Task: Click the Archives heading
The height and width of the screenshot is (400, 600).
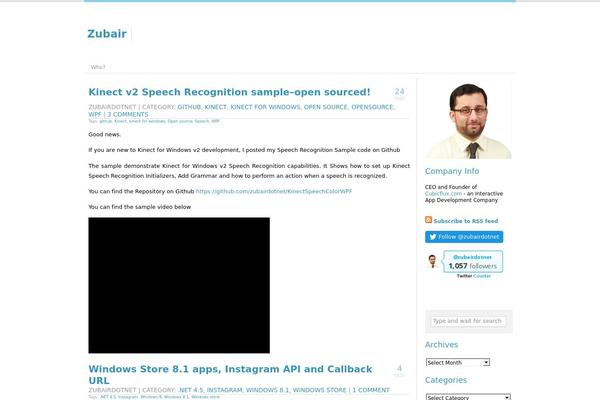Action: (441, 345)
